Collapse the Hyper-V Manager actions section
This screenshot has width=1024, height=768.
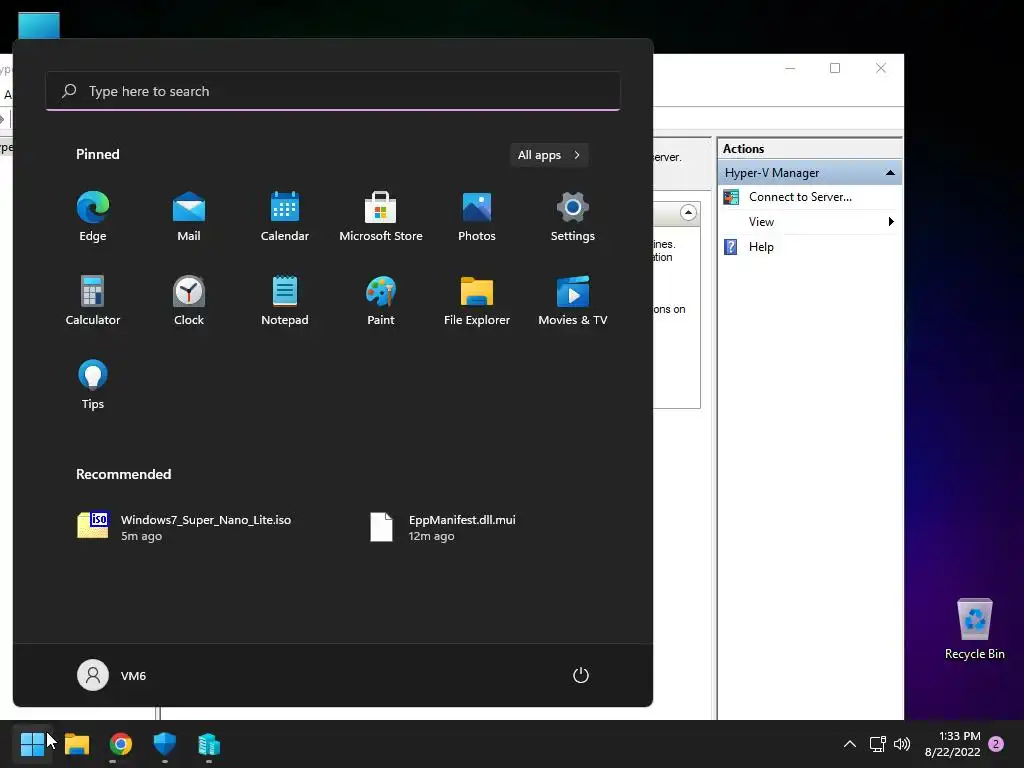889,172
